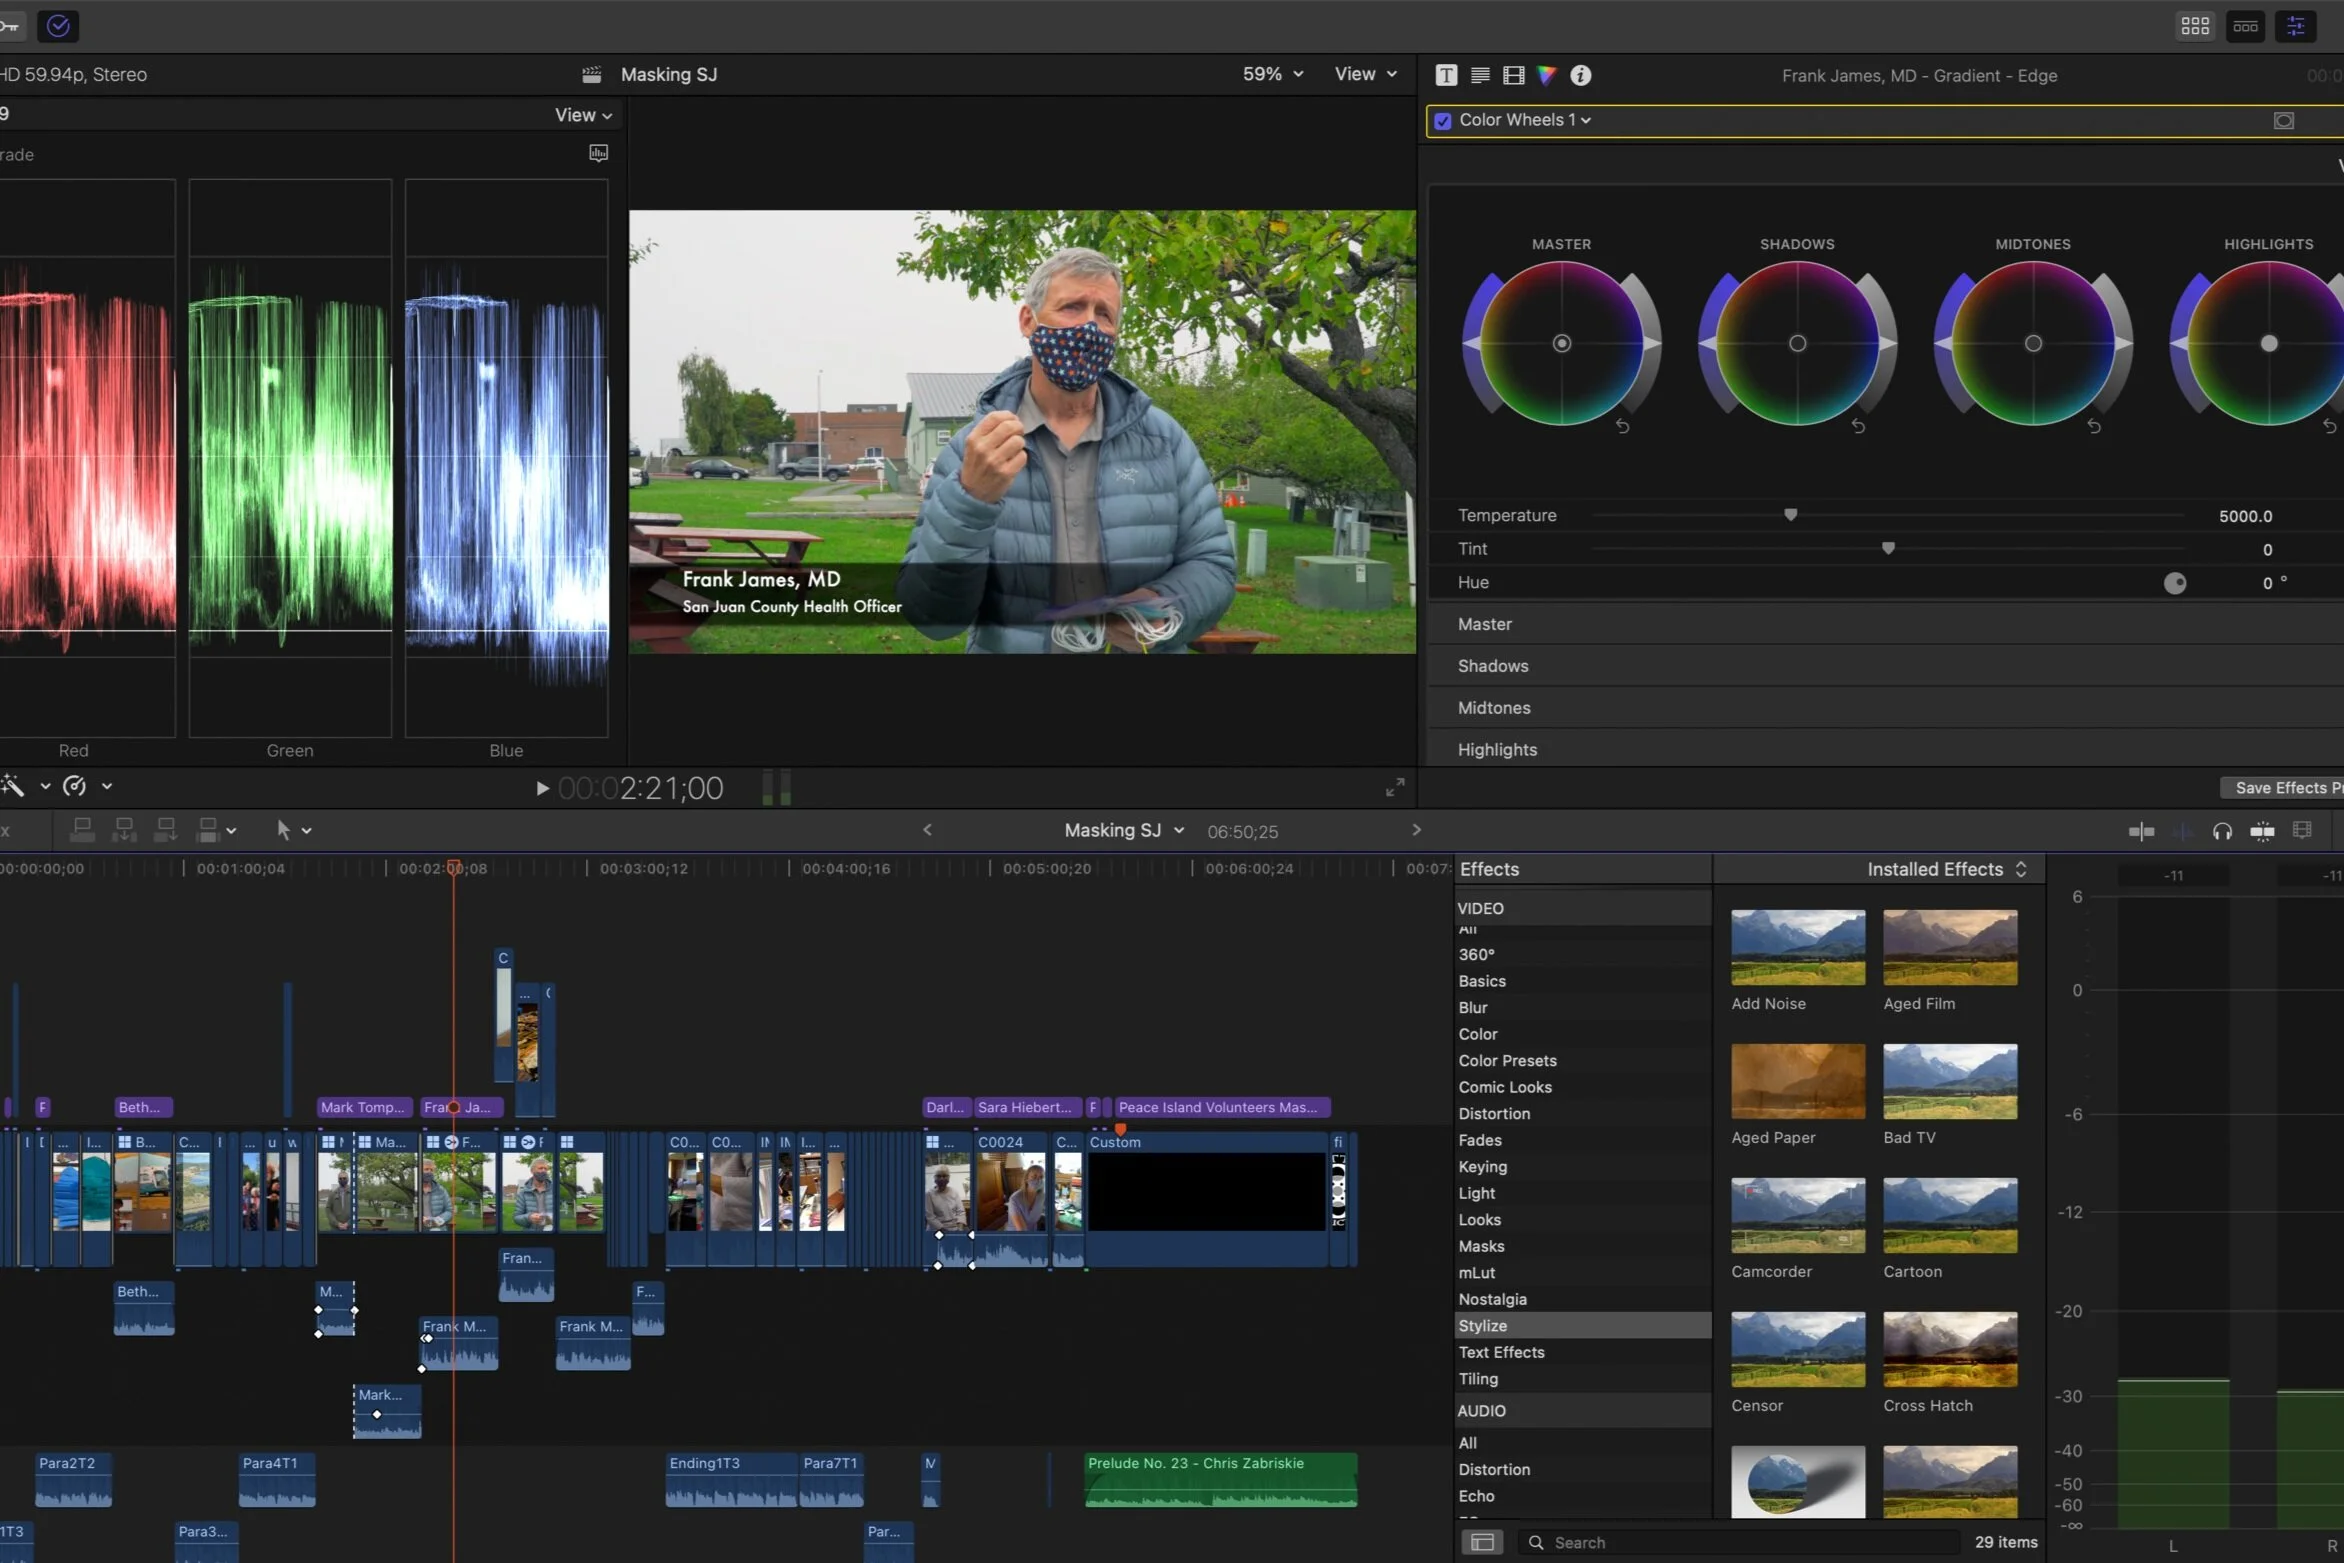Open the viewer View dropdown

pyautogui.click(x=1365, y=74)
